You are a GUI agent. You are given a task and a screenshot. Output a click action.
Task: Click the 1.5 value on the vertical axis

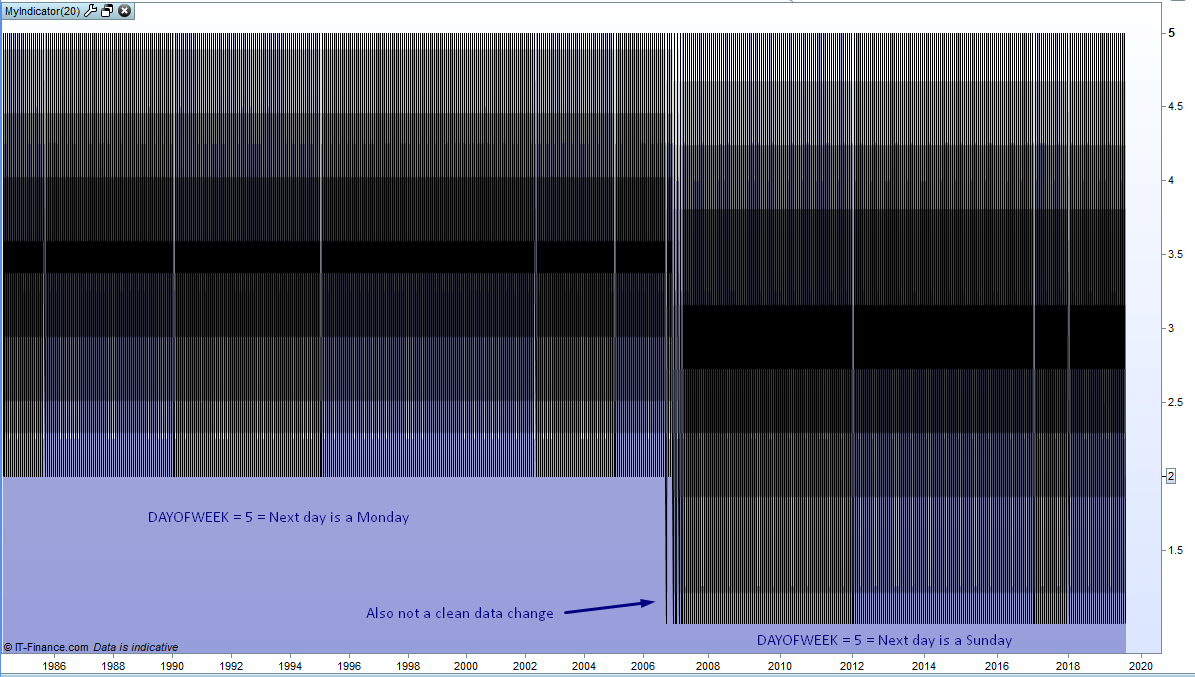tap(1175, 550)
